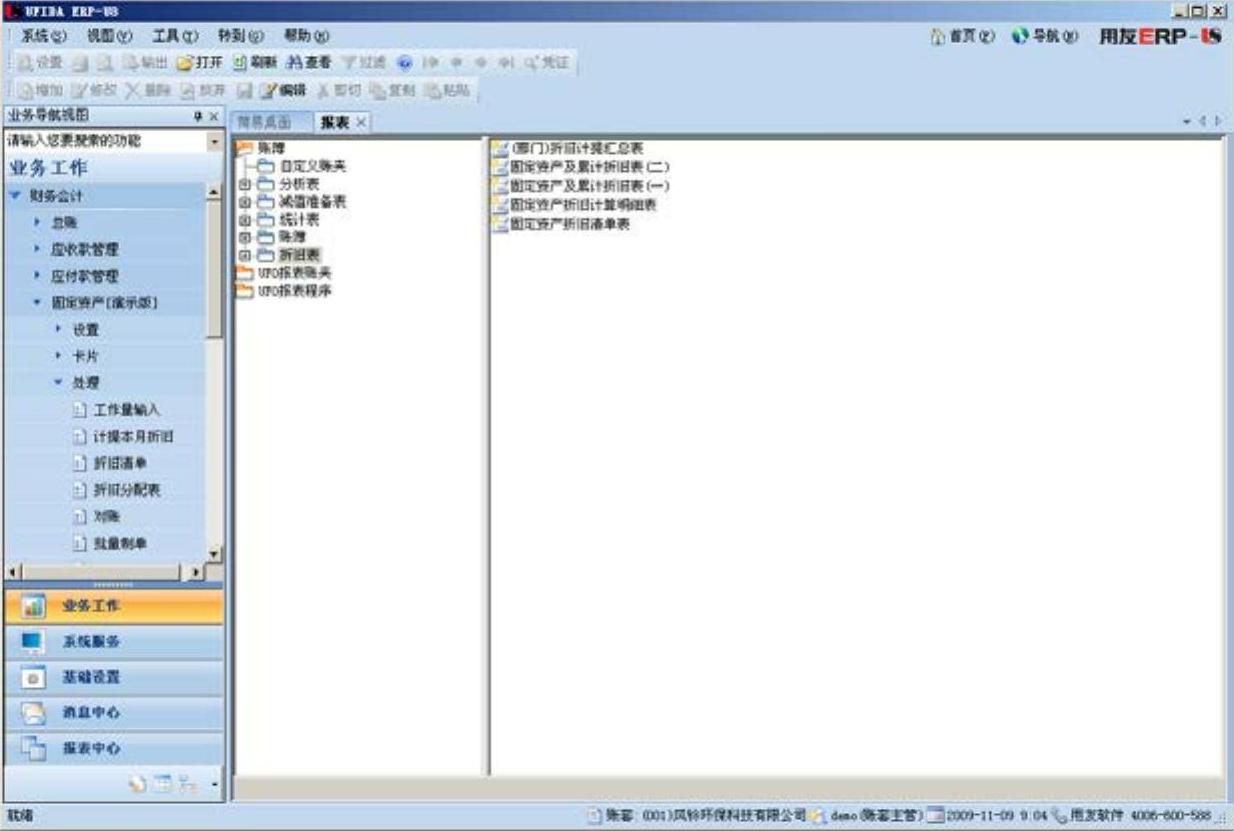
Task: Select the 自定义账夹 folder
Action: tap(301, 166)
